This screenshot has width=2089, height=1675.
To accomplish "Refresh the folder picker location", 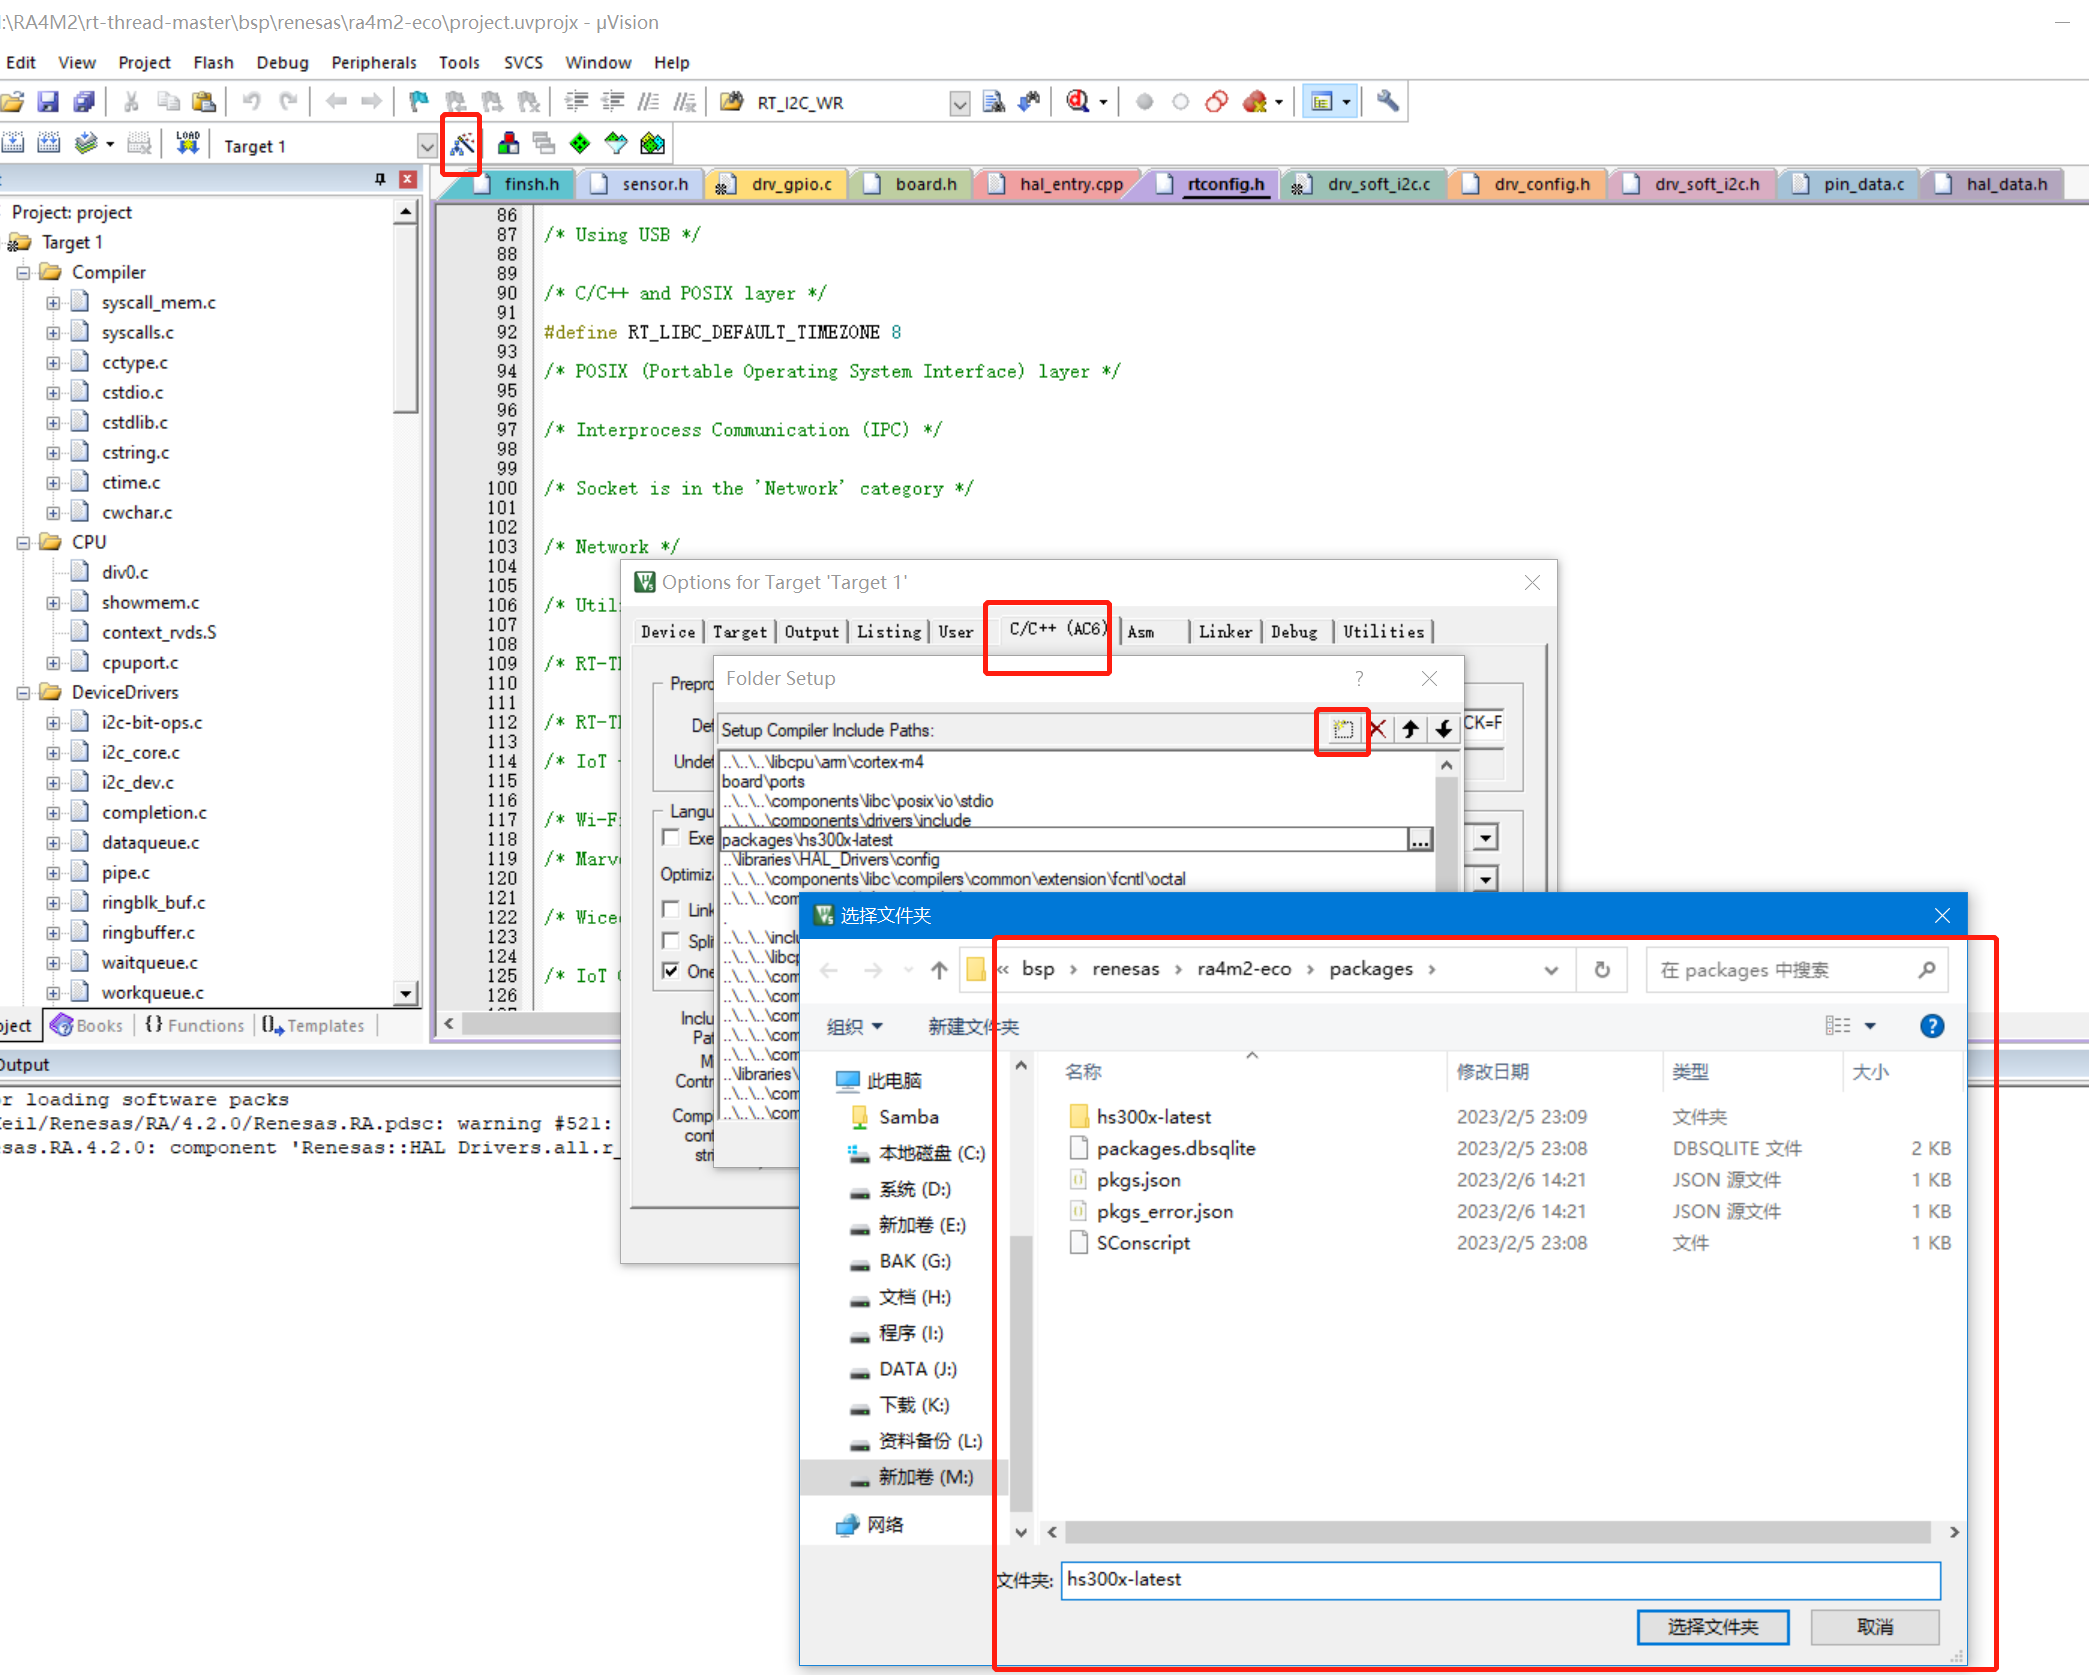I will pos(1602,969).
